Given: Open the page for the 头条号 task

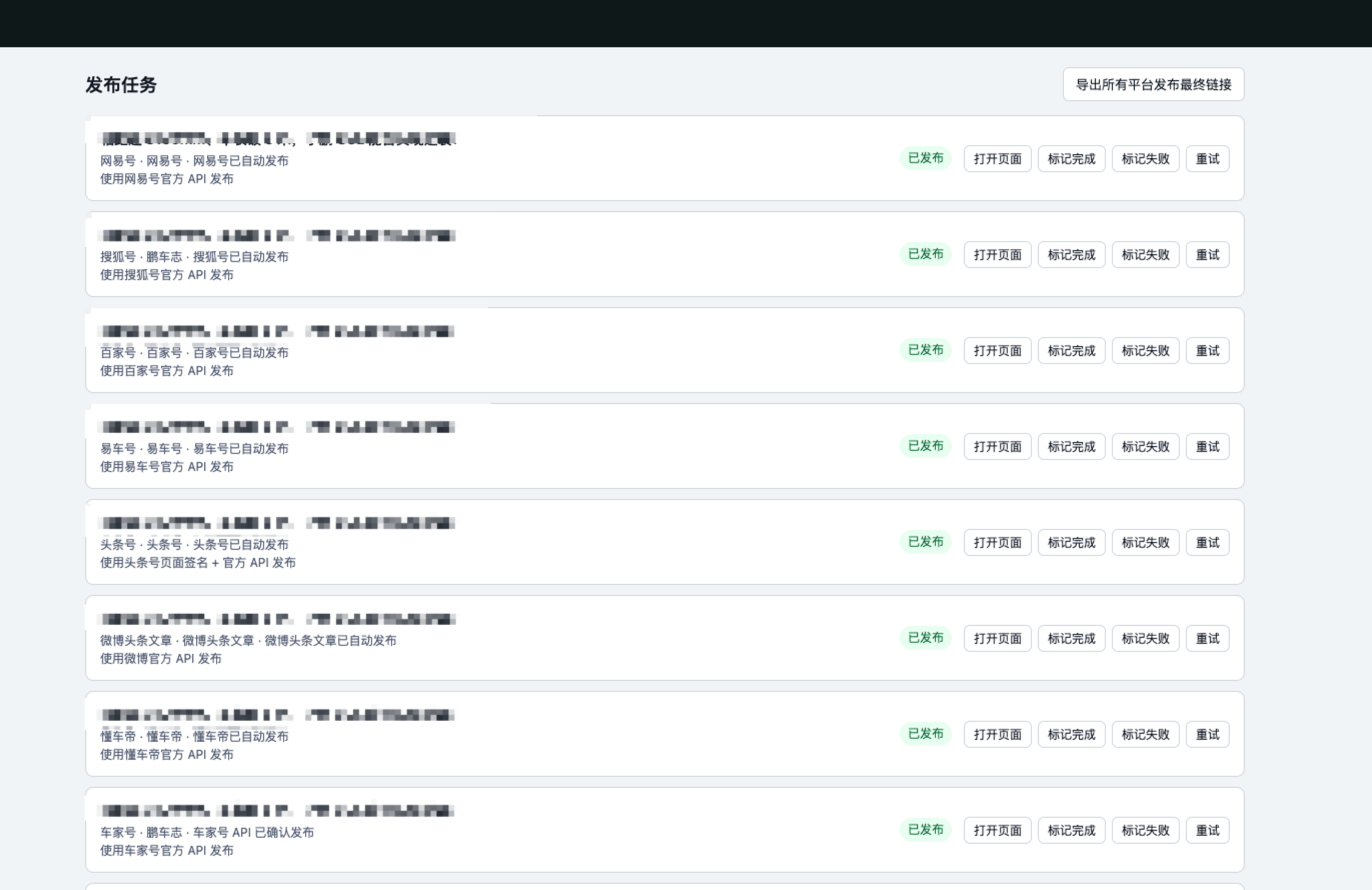Looking at the screenshot, I should [x=997, y=543].
